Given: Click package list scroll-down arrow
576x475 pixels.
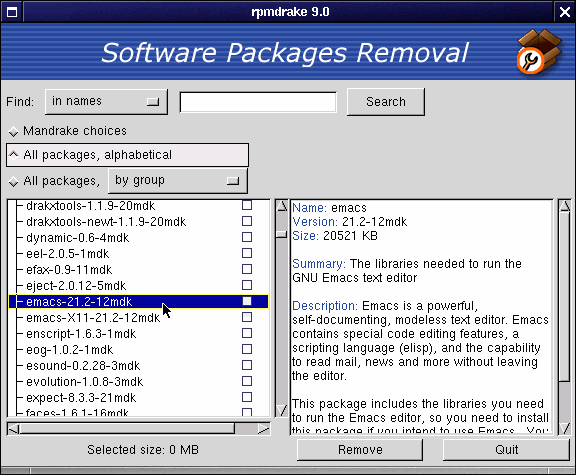Looking at the screenshot, I should point(282,410).
